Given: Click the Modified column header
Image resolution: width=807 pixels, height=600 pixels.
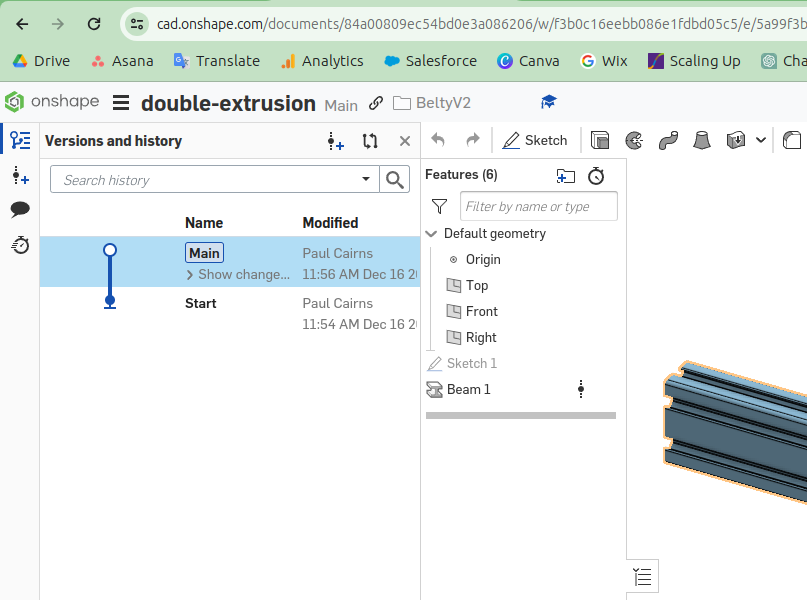Looking at the screenshot, I should click(x=330, y=223).
